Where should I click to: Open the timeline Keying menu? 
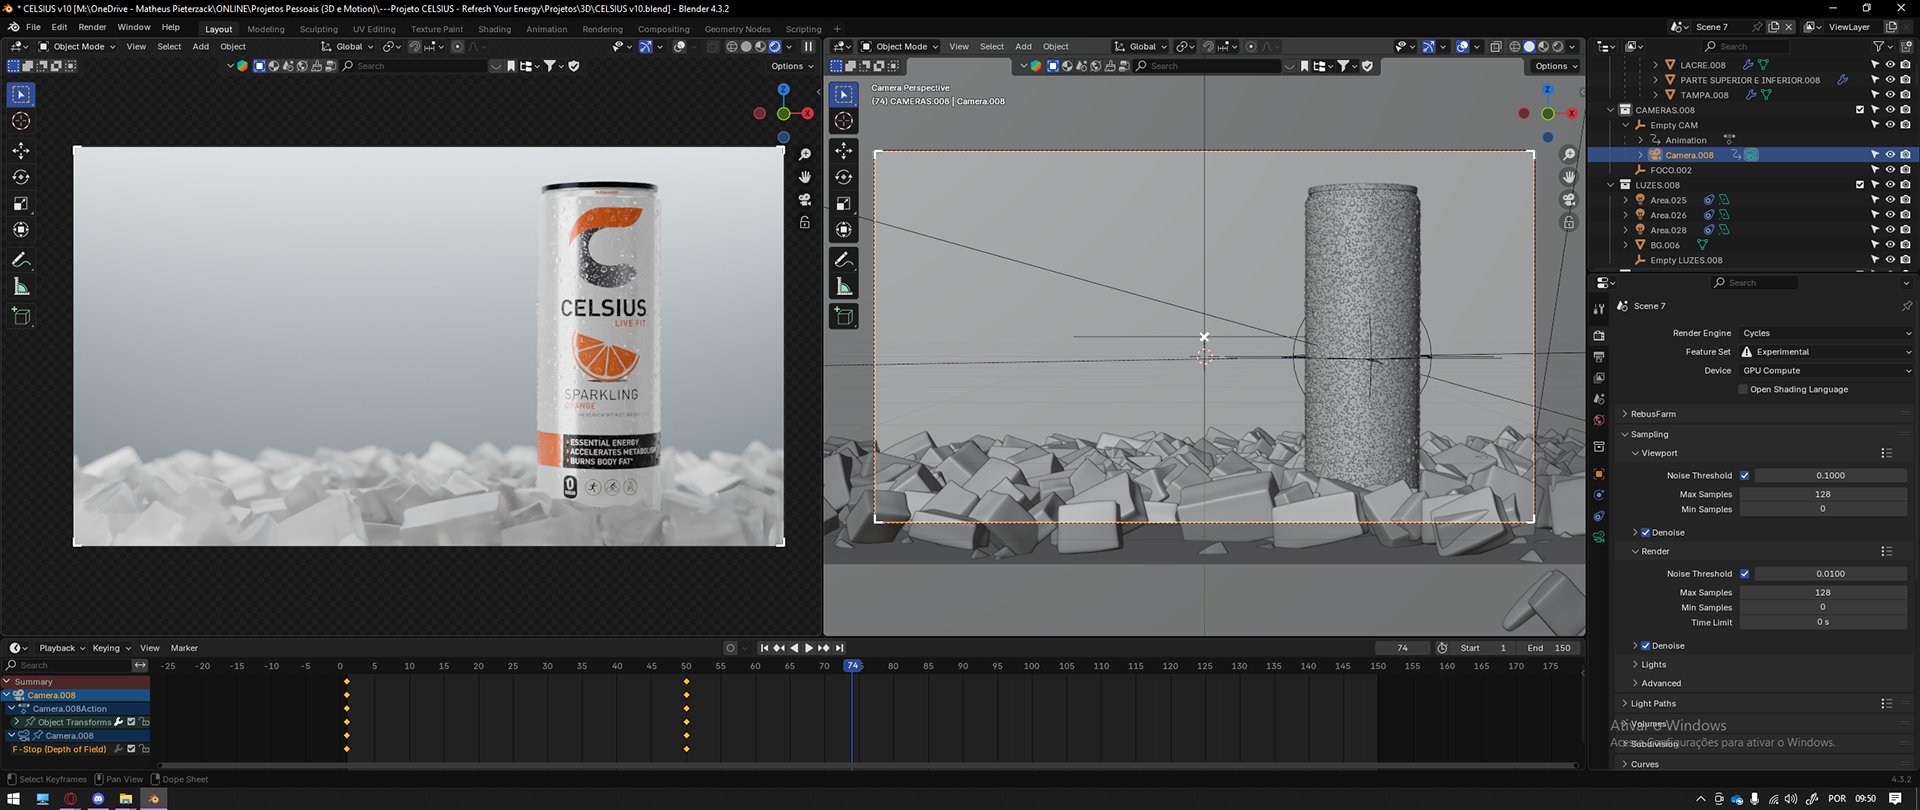pyautogui.click(x=110, y=648)
